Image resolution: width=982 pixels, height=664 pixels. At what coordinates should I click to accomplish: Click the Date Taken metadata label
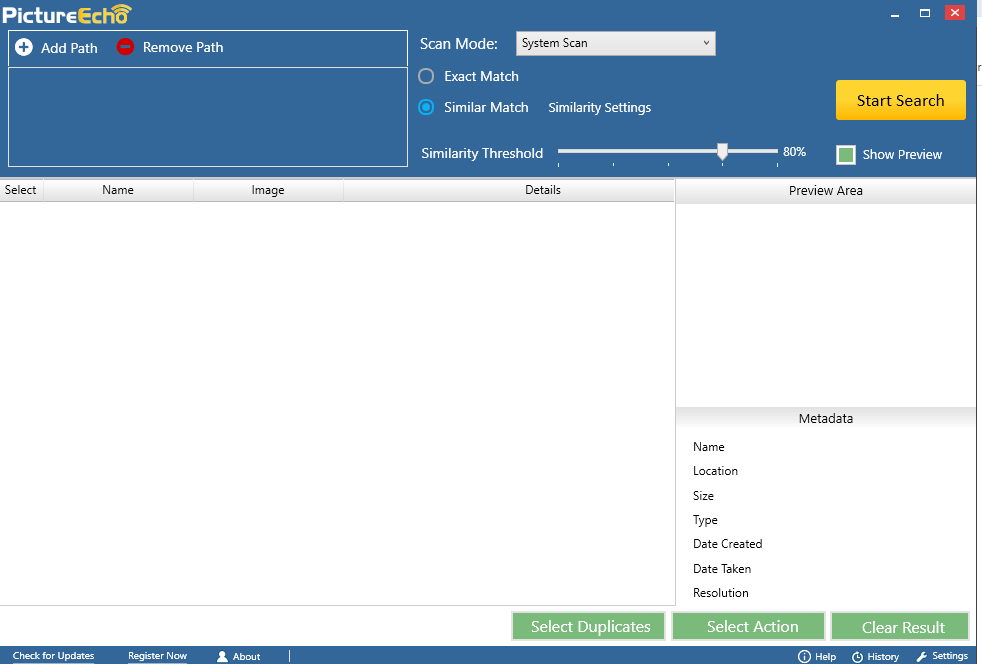(721, 569)
